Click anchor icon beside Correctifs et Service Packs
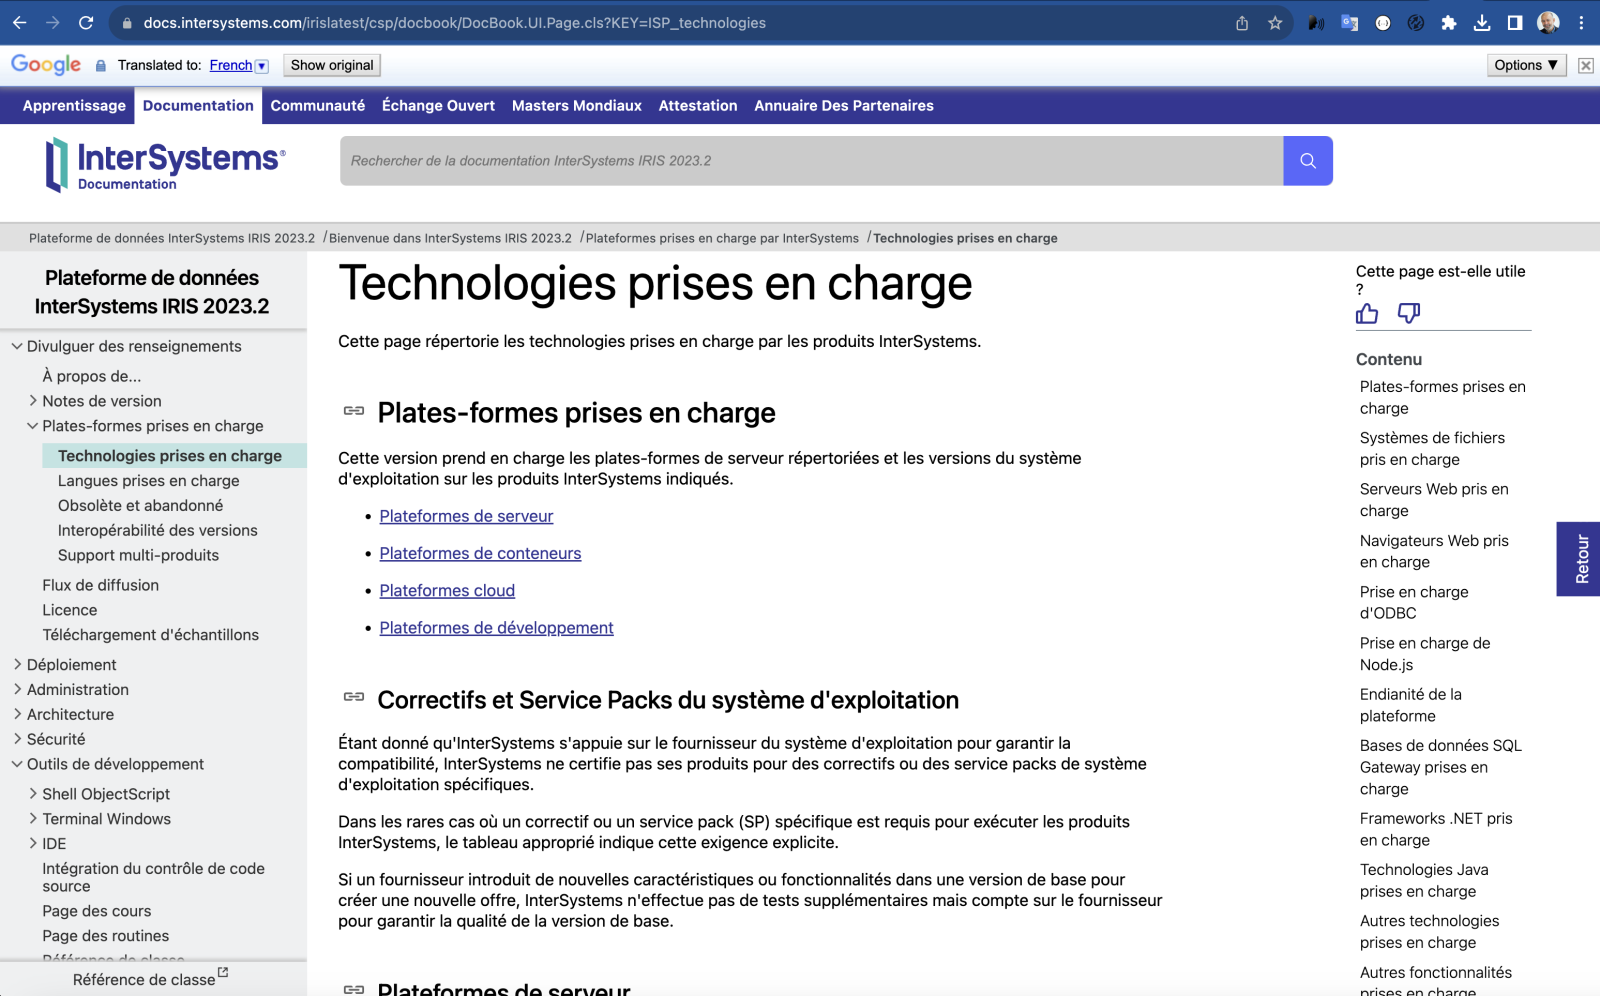 pyautogui.click(x=354, y=697)
